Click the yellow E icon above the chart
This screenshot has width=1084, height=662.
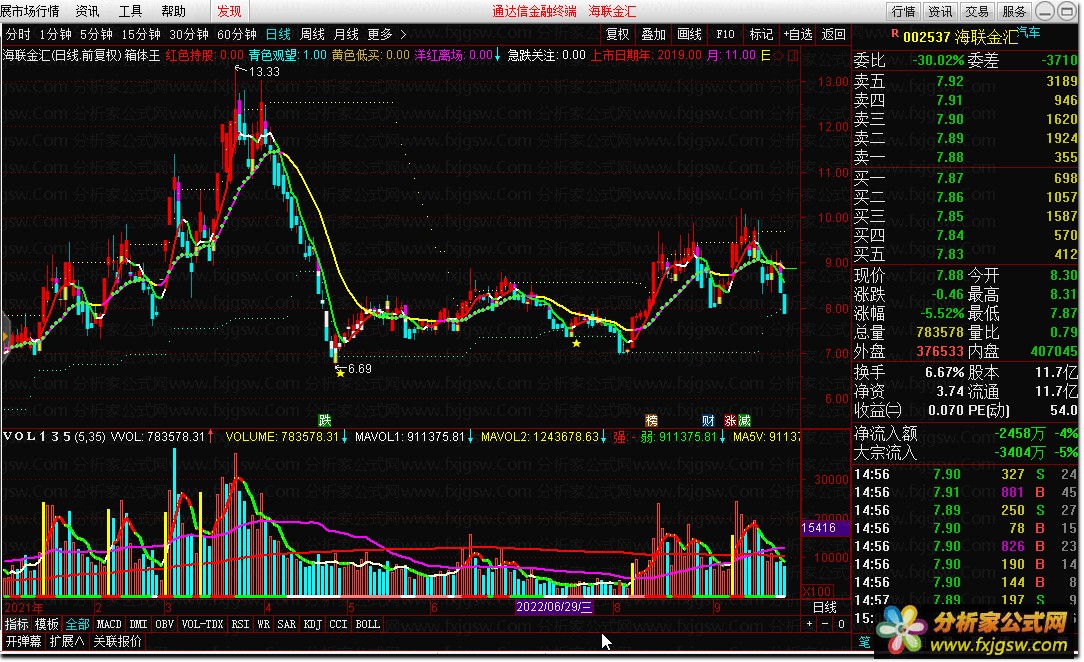coord(765,55)
